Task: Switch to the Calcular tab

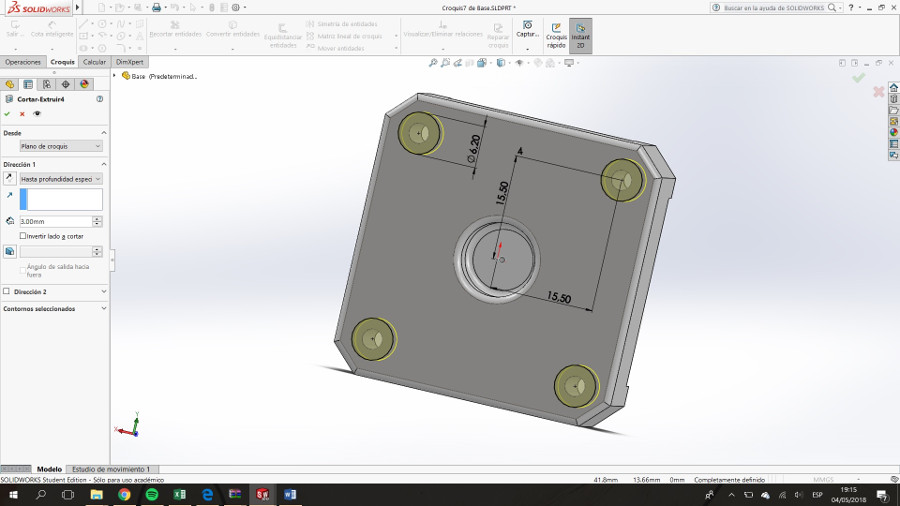Action: 94,62
